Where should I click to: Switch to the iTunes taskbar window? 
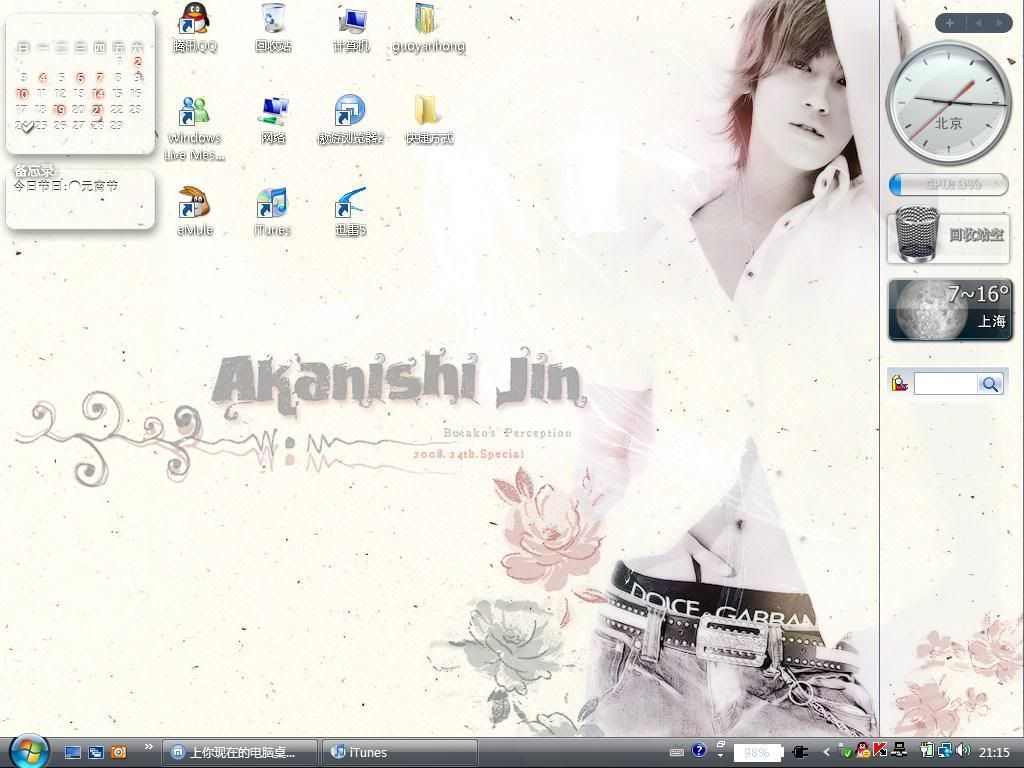pos(400,752)
